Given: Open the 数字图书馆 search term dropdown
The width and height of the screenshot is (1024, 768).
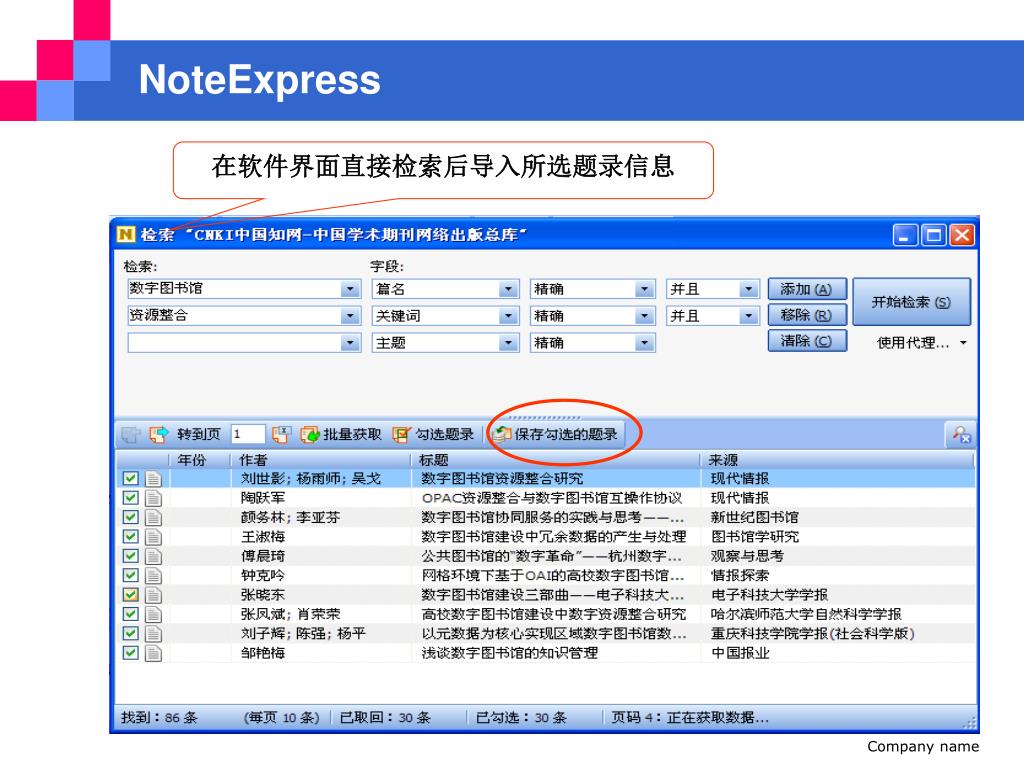Looking at the screenshot, I should [350, 289].
